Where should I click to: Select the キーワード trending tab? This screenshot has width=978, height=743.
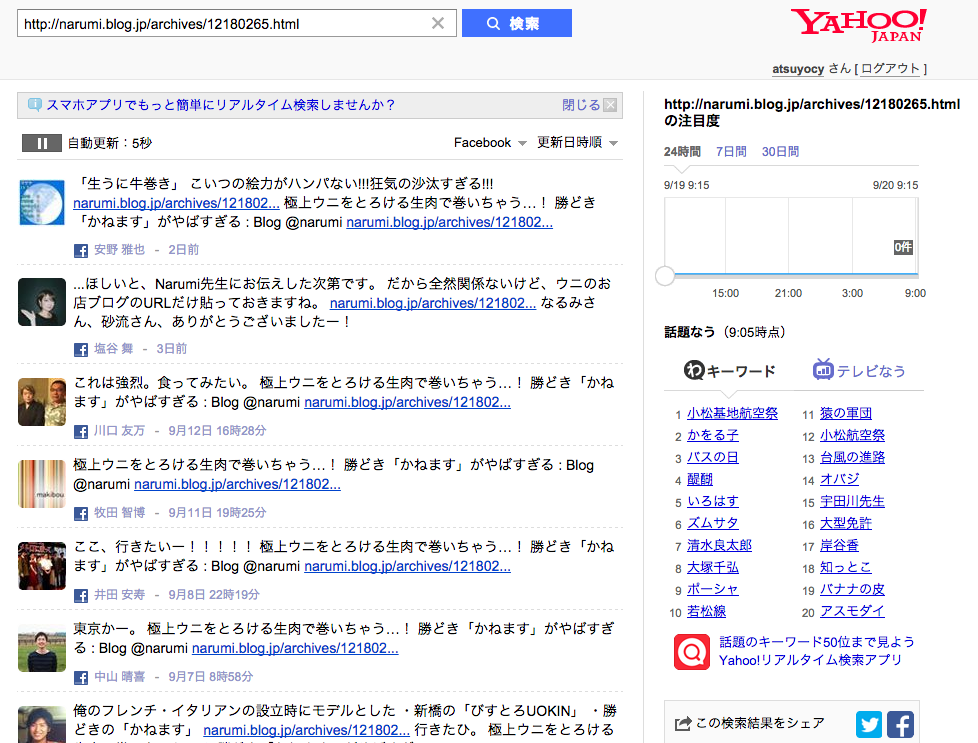(x=729, y=371)
